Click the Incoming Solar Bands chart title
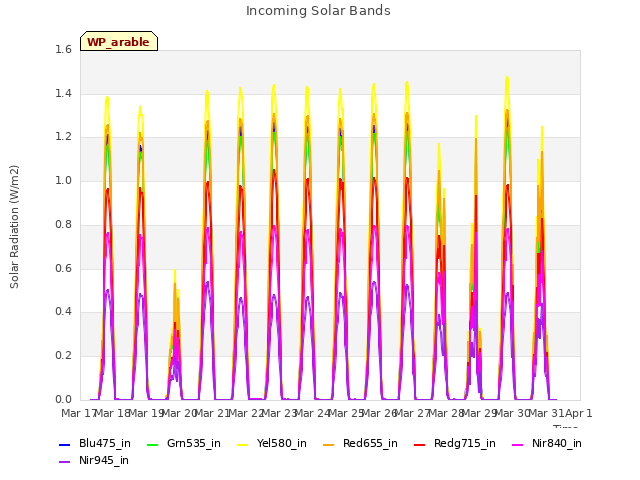Image resolution: width=640 pixels, height=480 pixels. 318,11
